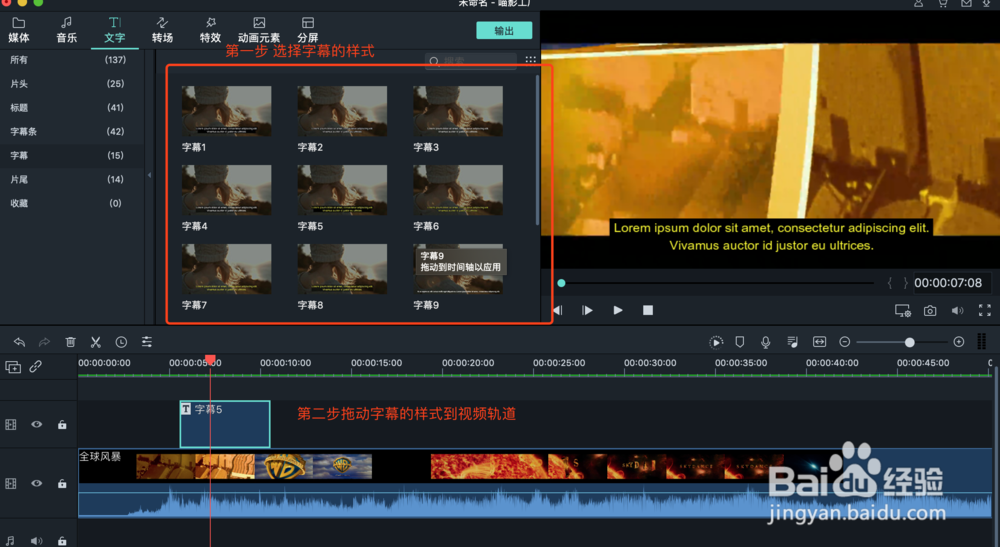Step back one frame in preview
The width and height of the screenshot is (1000, 547).
click(x=558, y=310)
